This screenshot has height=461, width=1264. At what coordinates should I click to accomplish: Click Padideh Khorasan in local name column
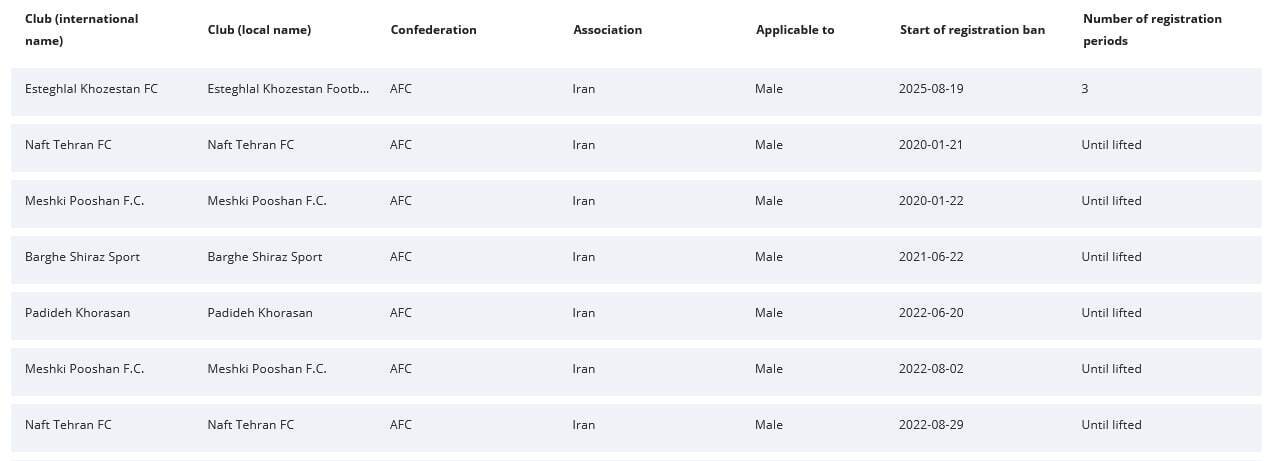260,313
